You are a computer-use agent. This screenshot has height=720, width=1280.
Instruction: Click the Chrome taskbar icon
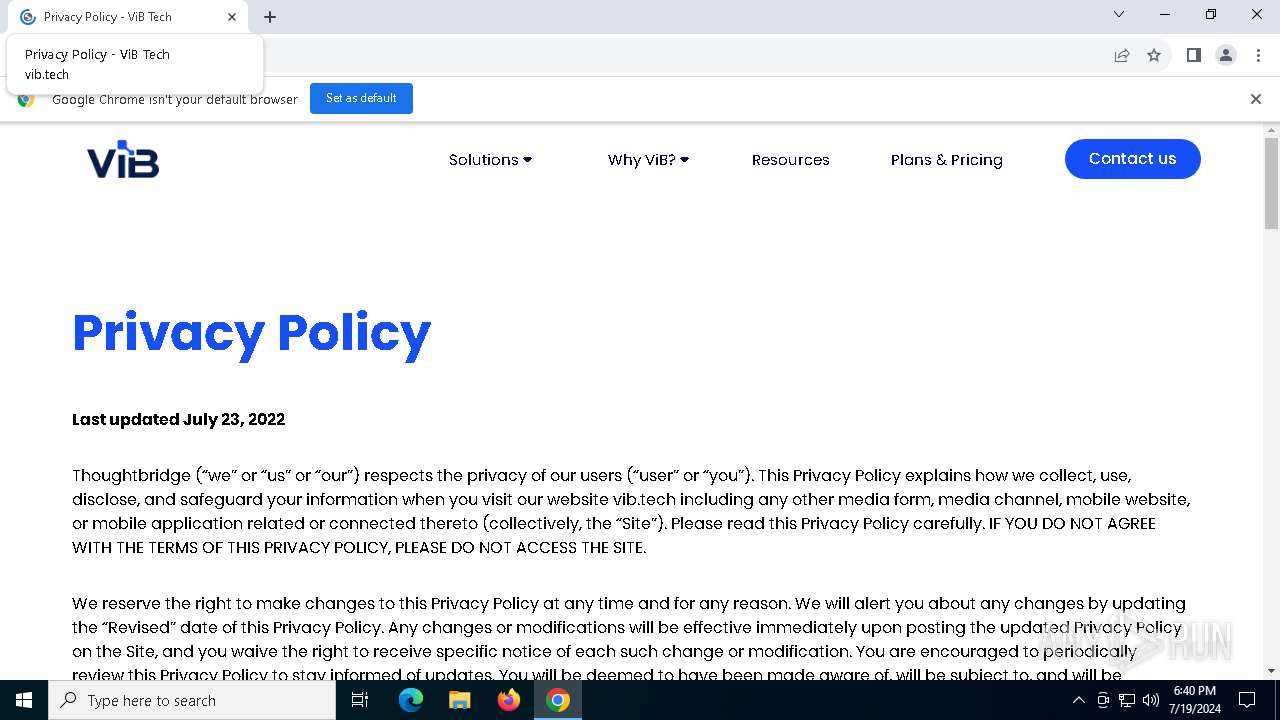558,700
